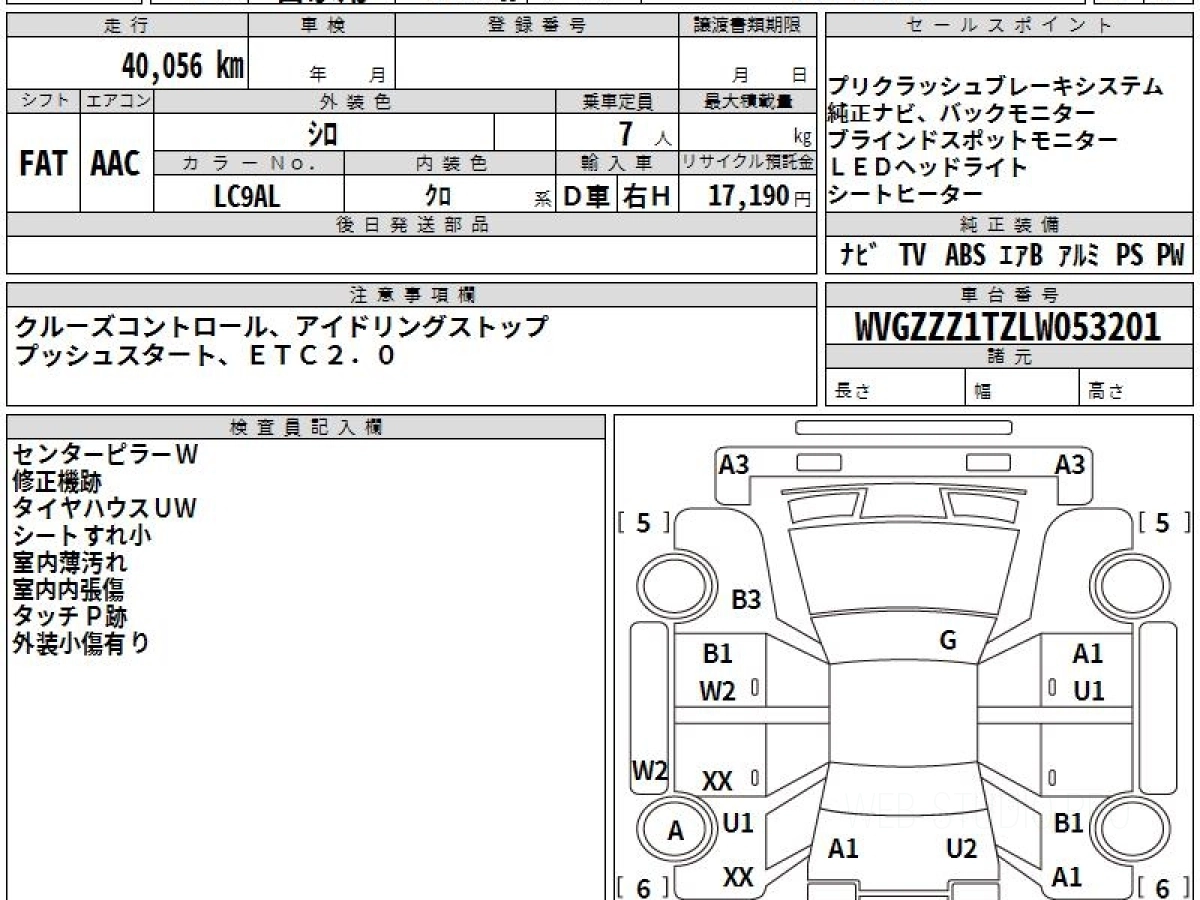
Task: Click the U2 damage mark on diagram
Action: click(x=961, y=849)
